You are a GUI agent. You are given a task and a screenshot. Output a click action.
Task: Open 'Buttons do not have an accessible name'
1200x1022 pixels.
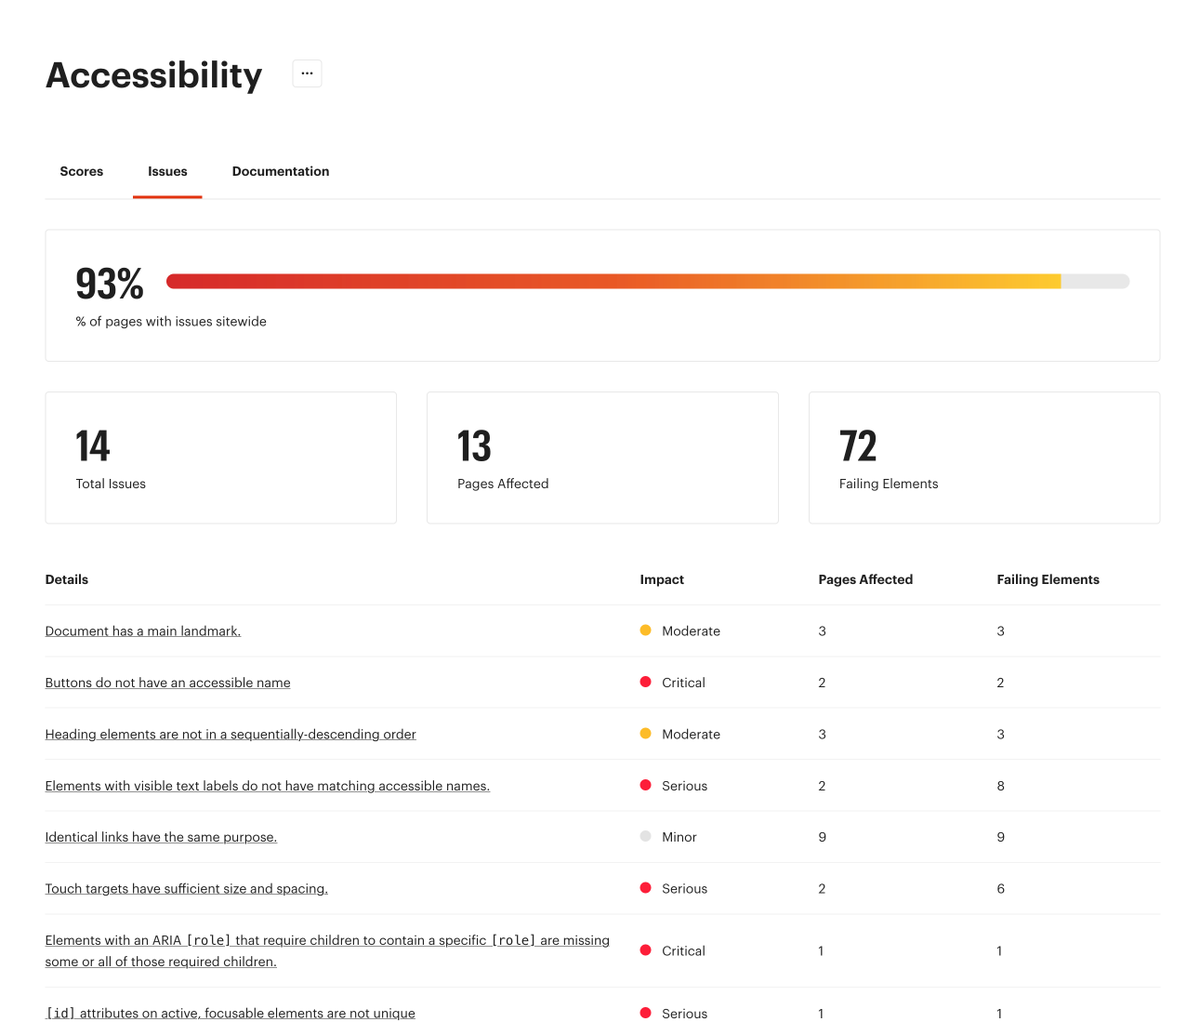coord(168,683)
